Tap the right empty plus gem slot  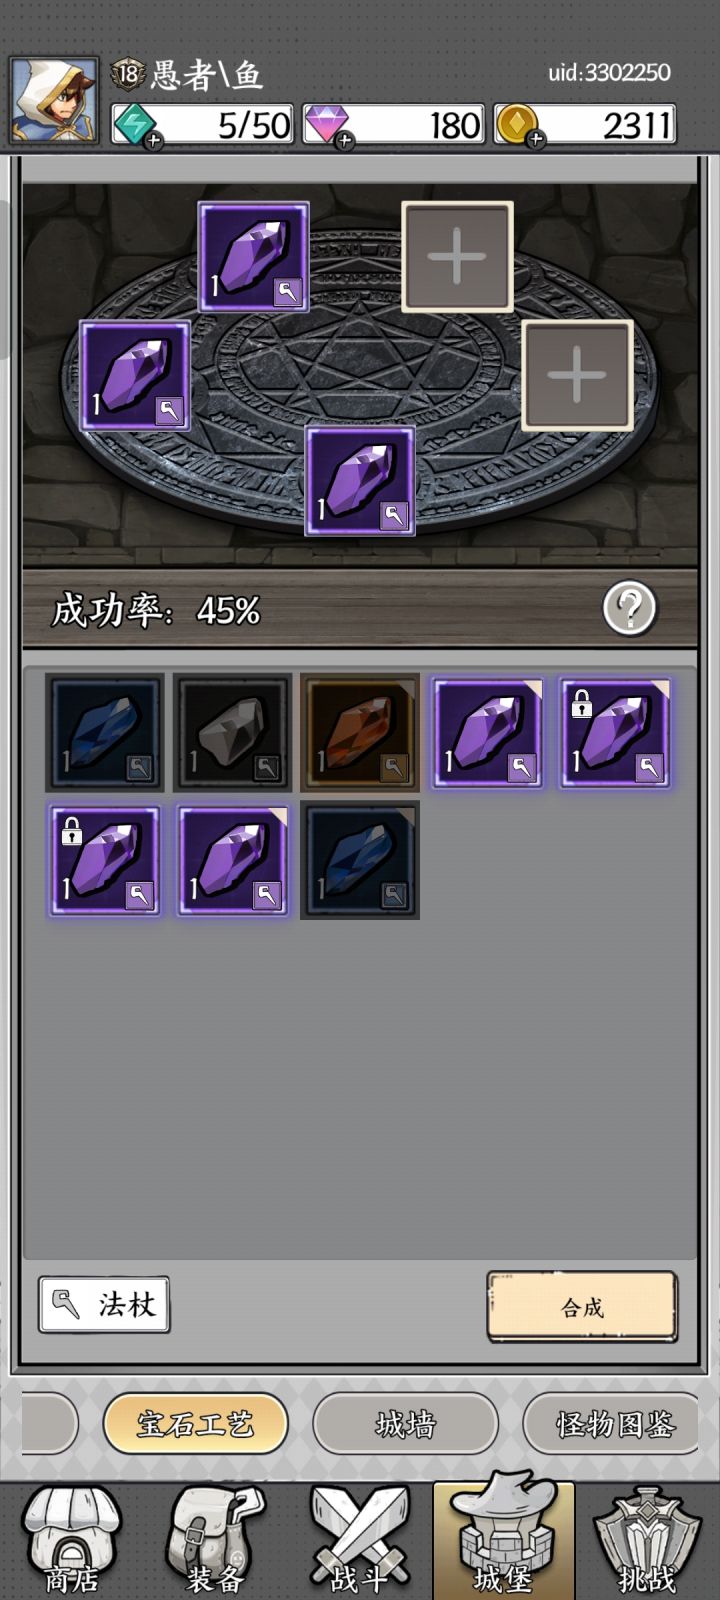pos(577,375)
